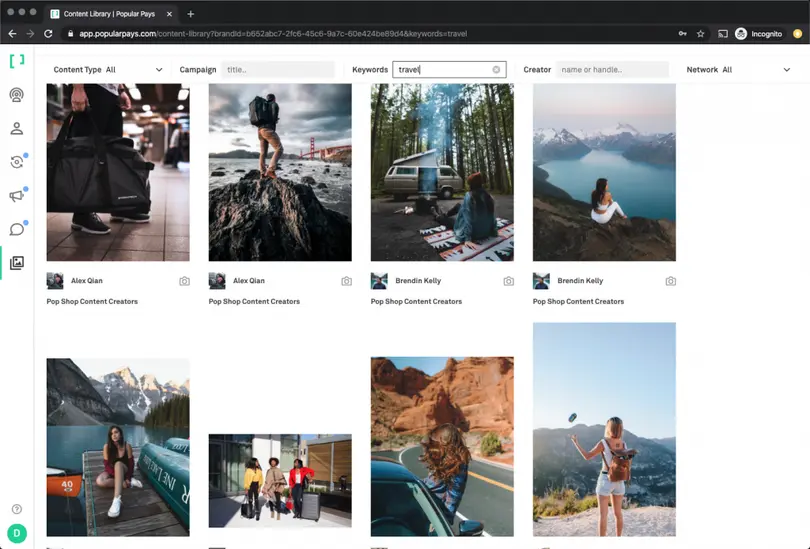Screen dimensions: 810x549
Task: Click camera icon beside first Alex Qian post
Action: (x=184, y=282)
